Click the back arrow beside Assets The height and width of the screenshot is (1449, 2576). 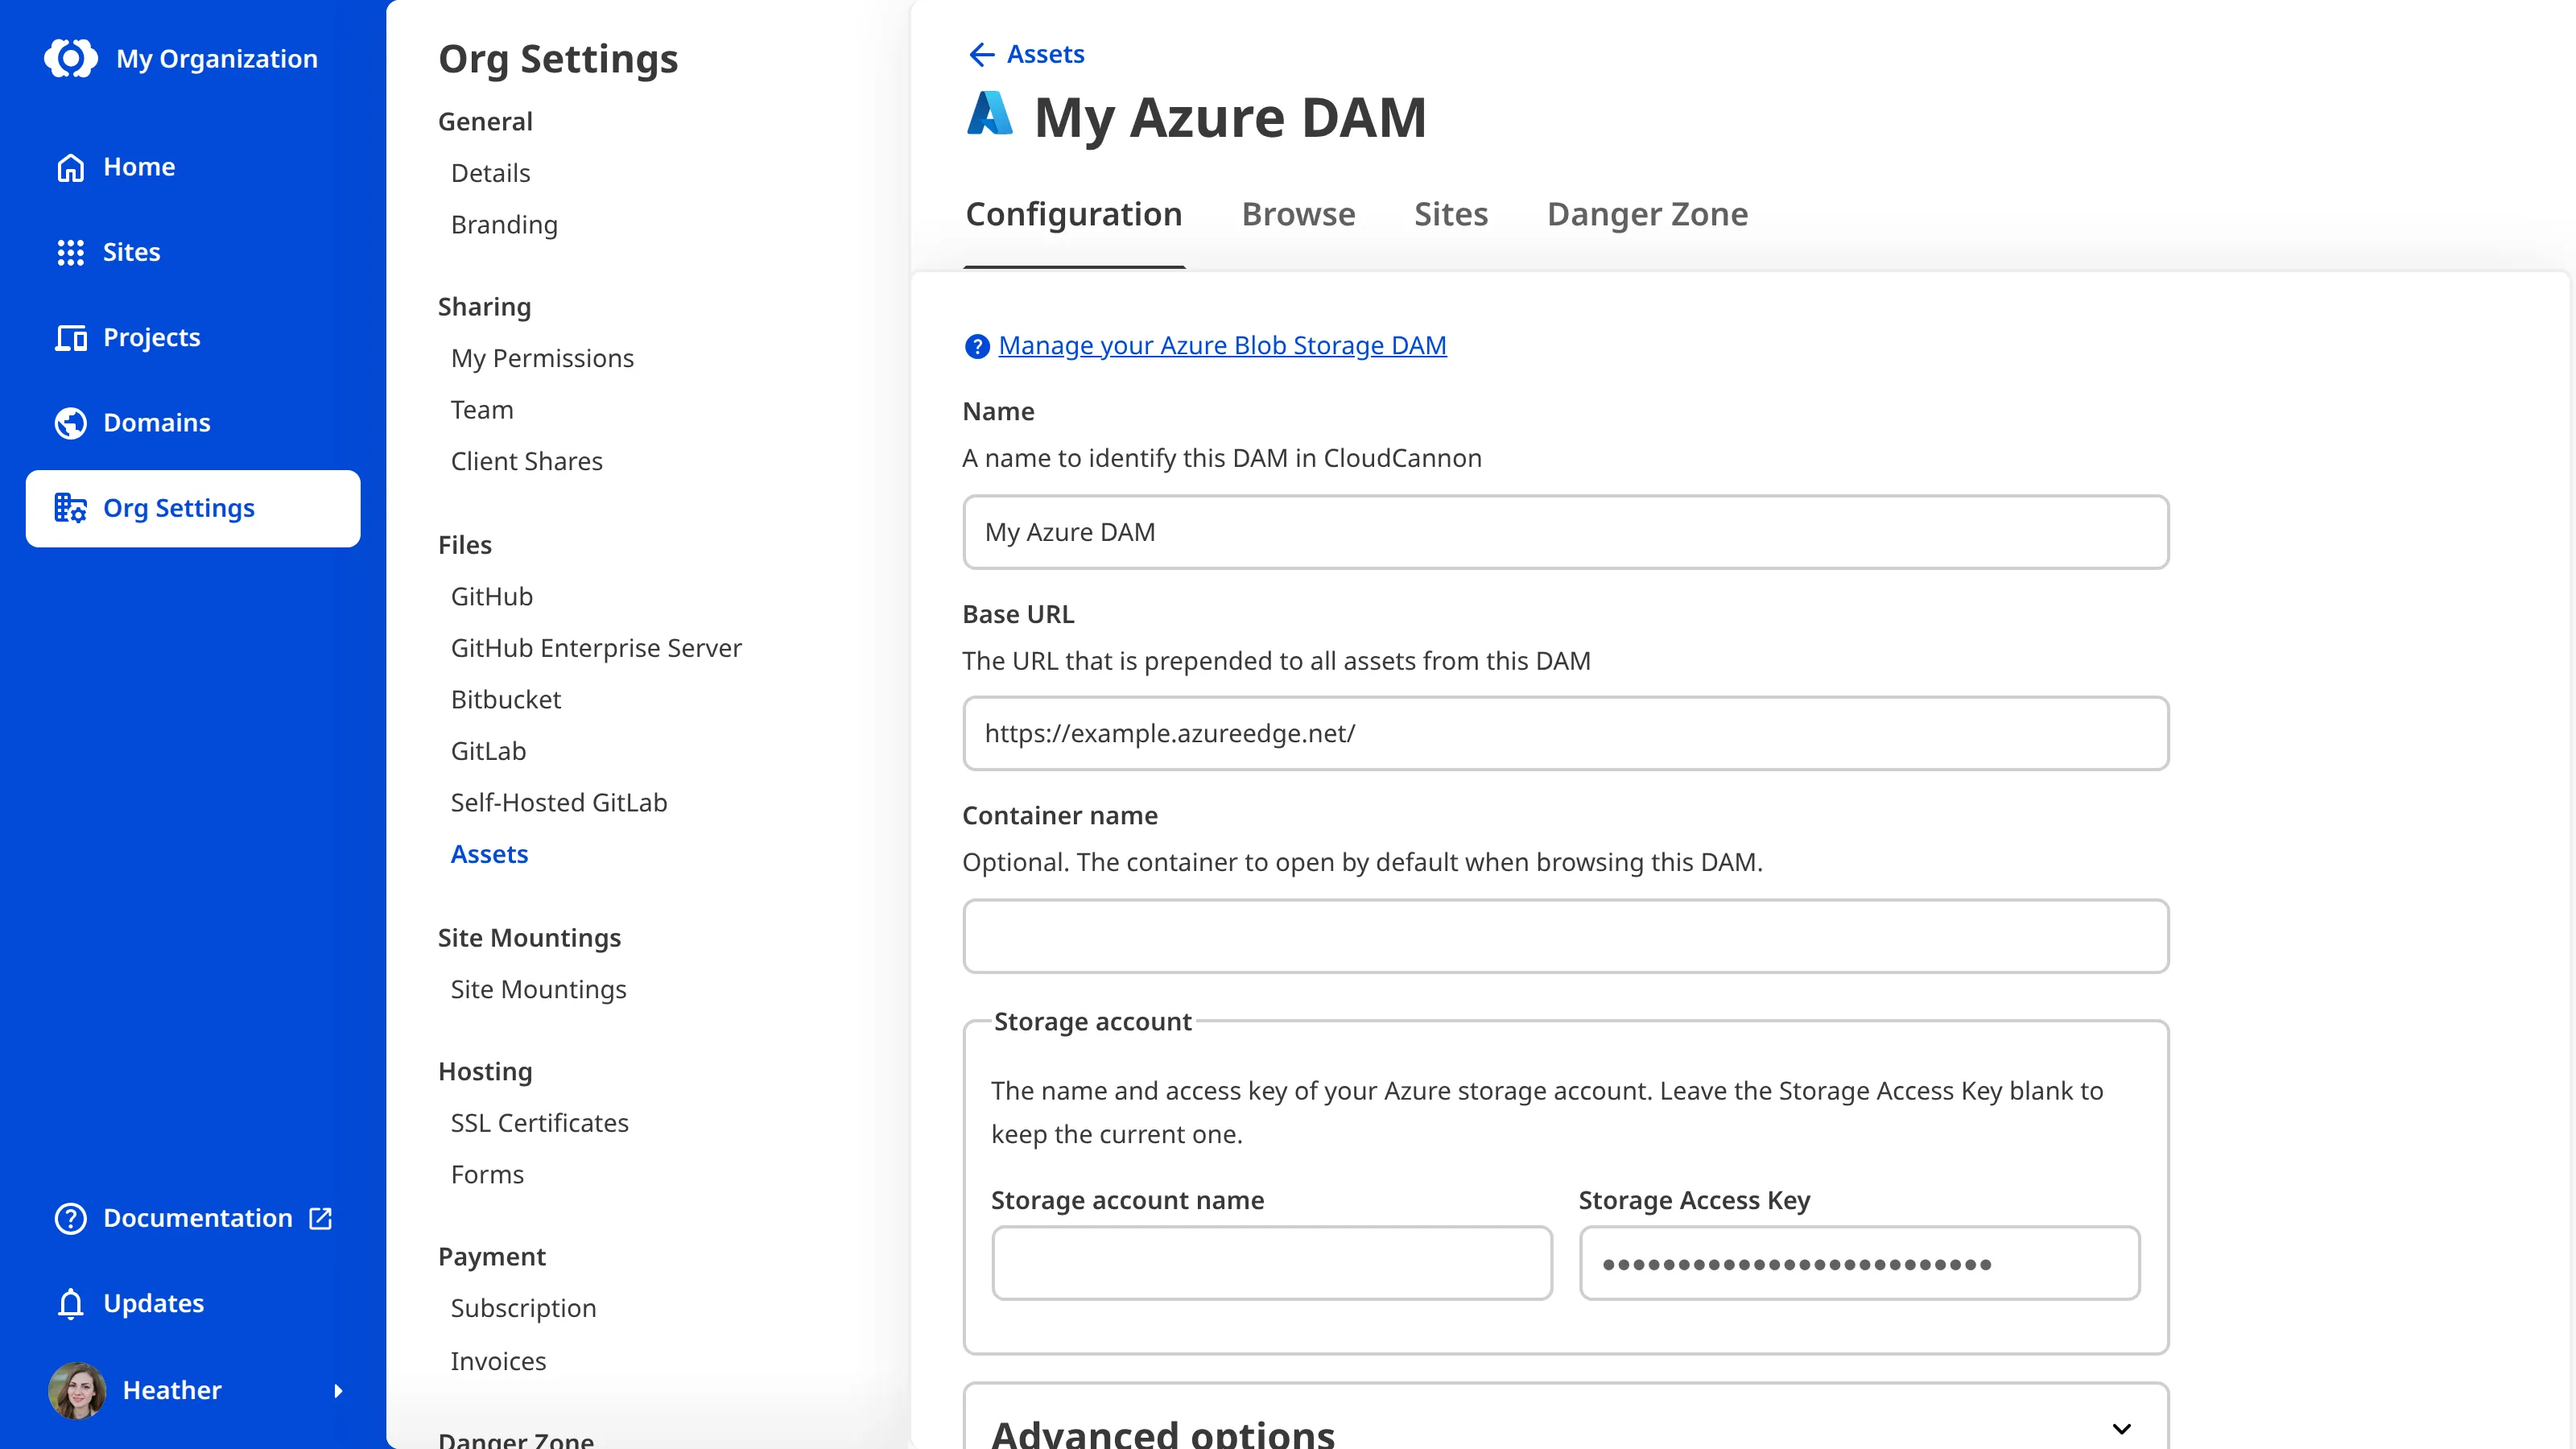click(982, 54)
